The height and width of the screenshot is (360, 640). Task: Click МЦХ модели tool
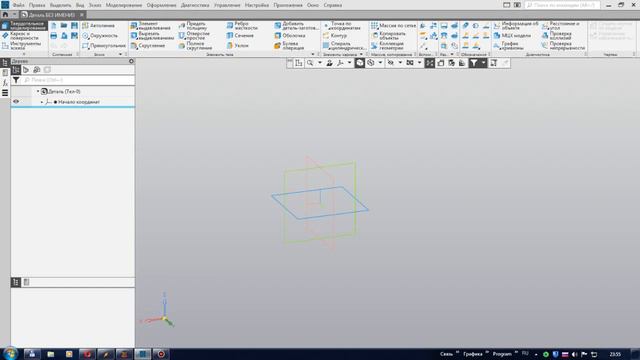pos(512,36)
